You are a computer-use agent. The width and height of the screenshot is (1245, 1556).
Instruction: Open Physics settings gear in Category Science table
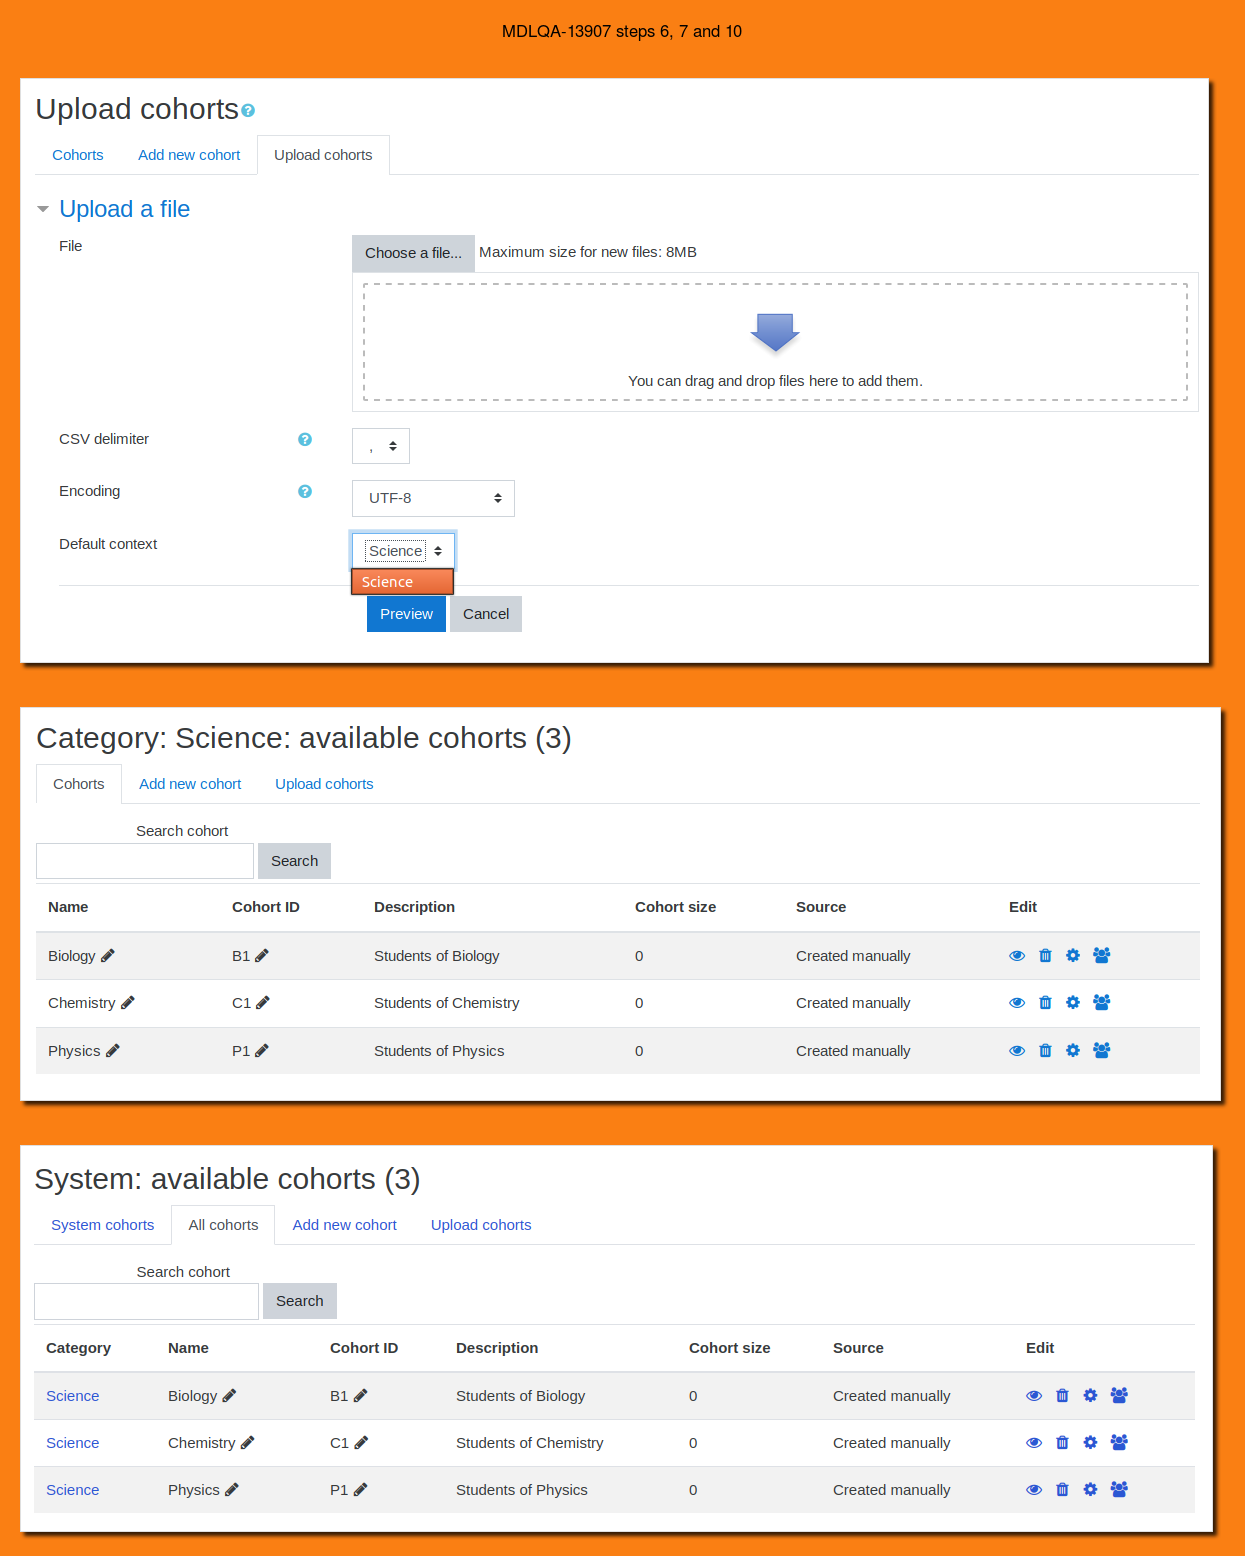point(1073,1051)
